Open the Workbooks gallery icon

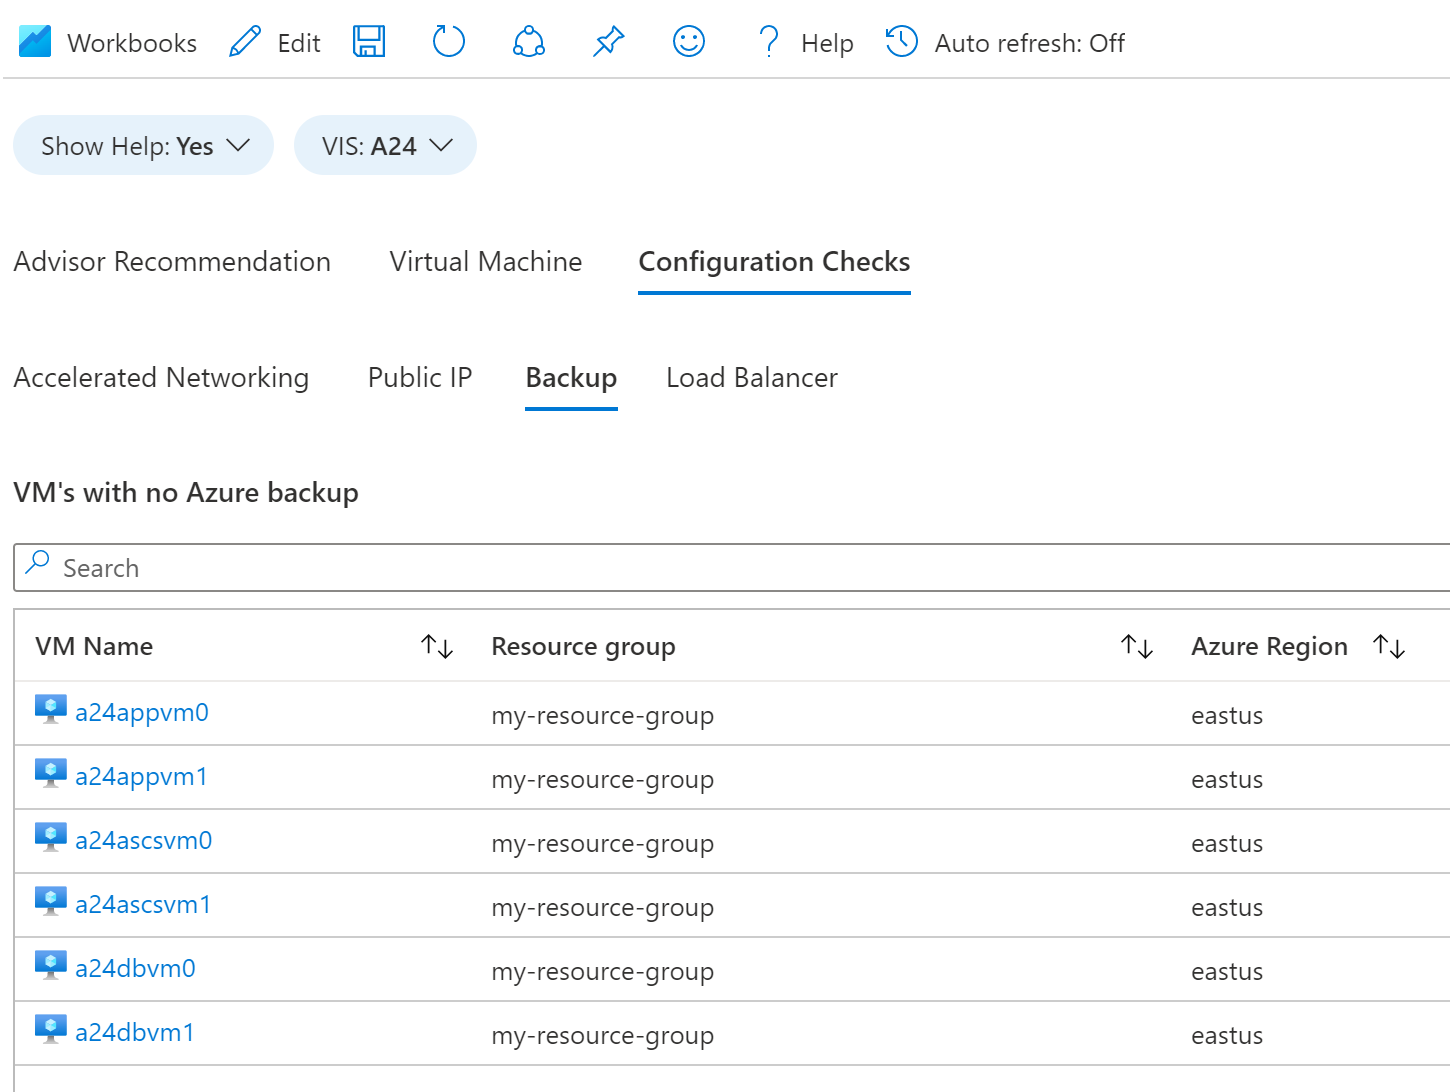click(x=35, y=42)
